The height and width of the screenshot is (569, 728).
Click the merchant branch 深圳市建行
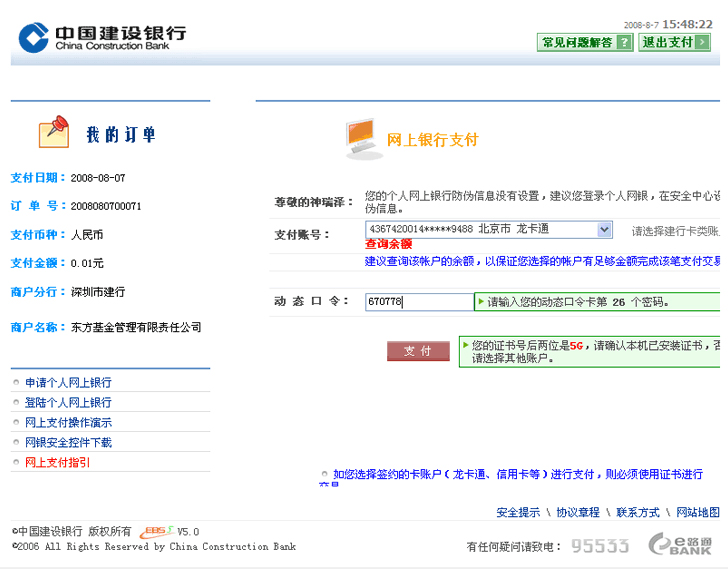(98, 292)
